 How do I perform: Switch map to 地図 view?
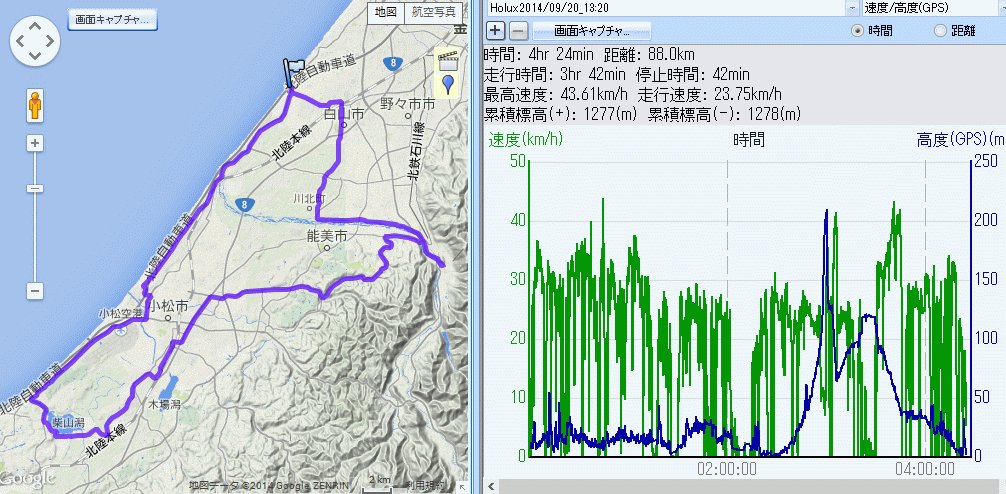384,13
